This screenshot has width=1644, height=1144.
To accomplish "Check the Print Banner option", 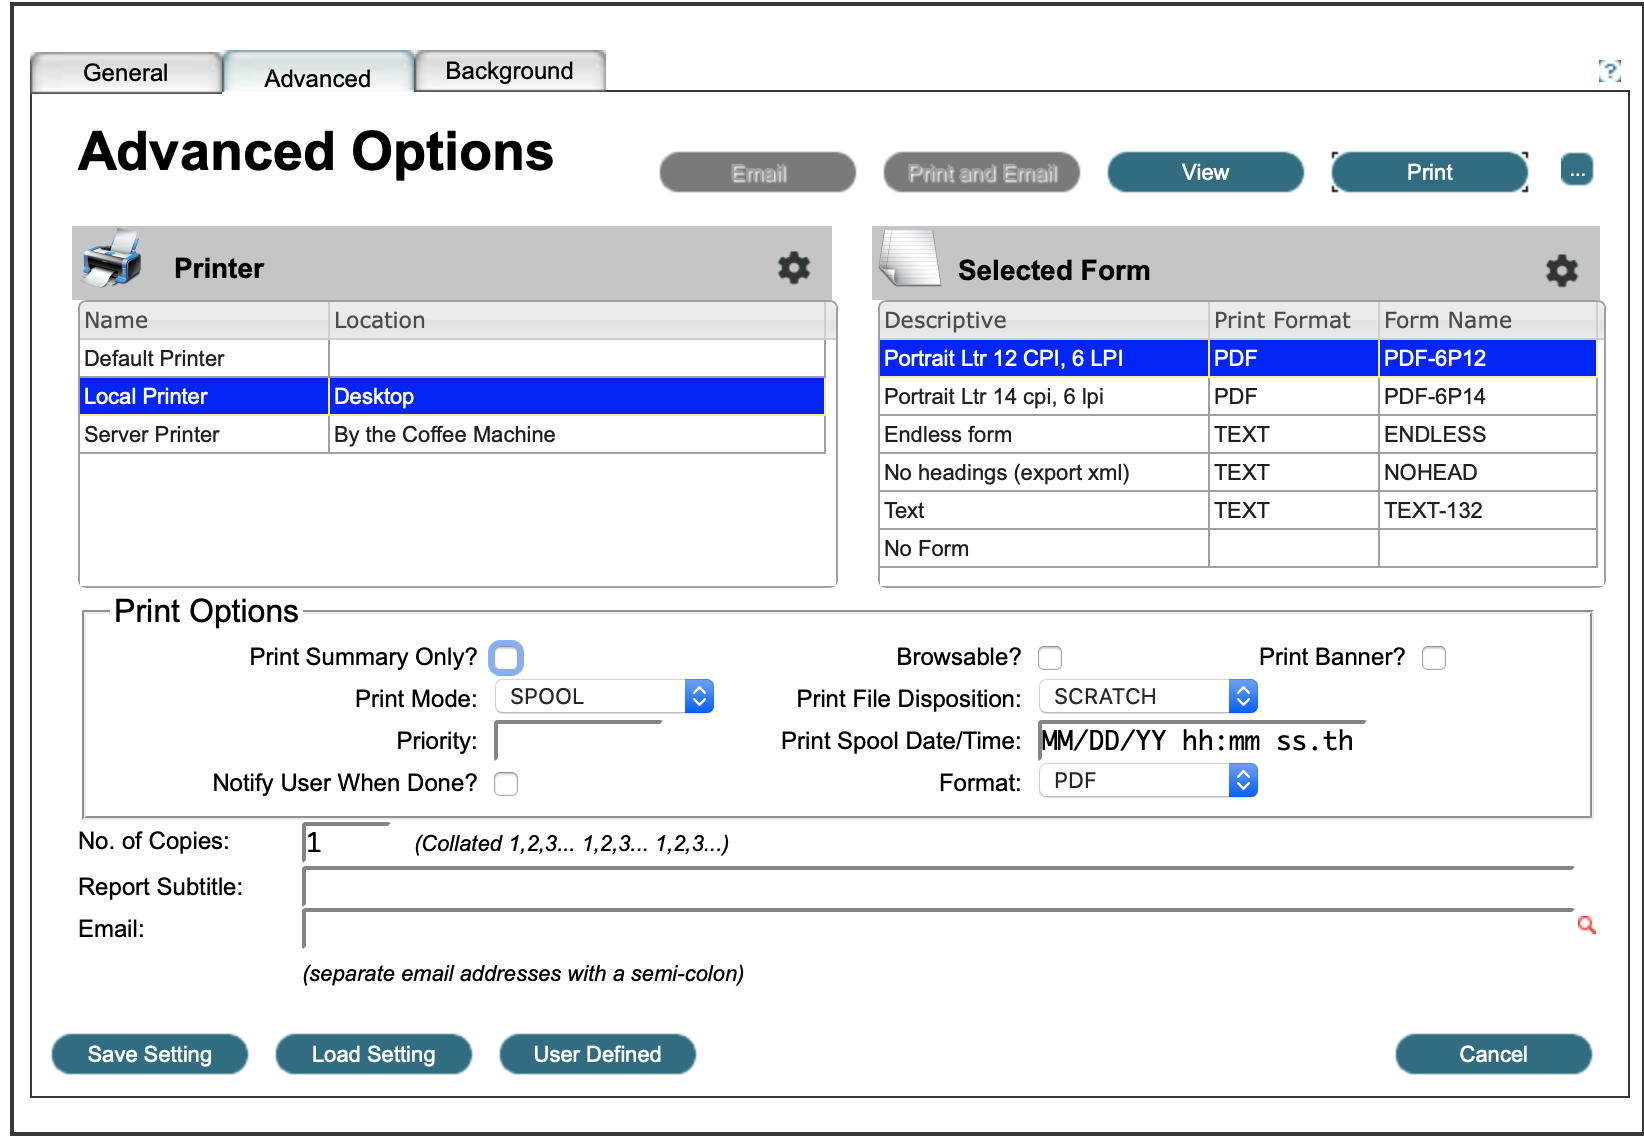I will [1434, 658].
